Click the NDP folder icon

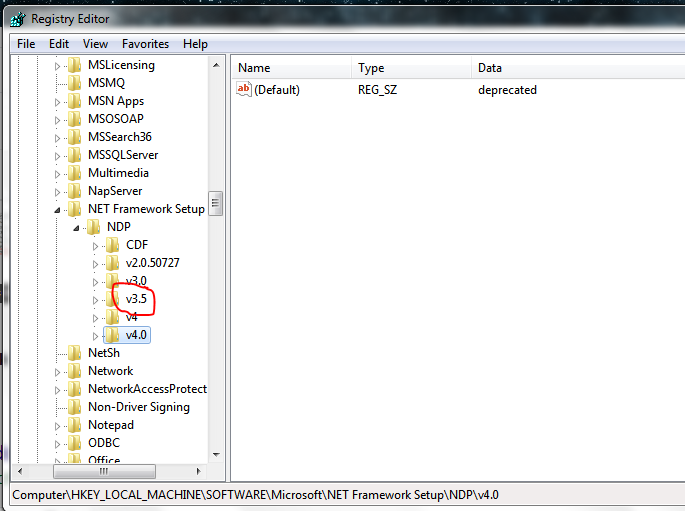[93, 227]
